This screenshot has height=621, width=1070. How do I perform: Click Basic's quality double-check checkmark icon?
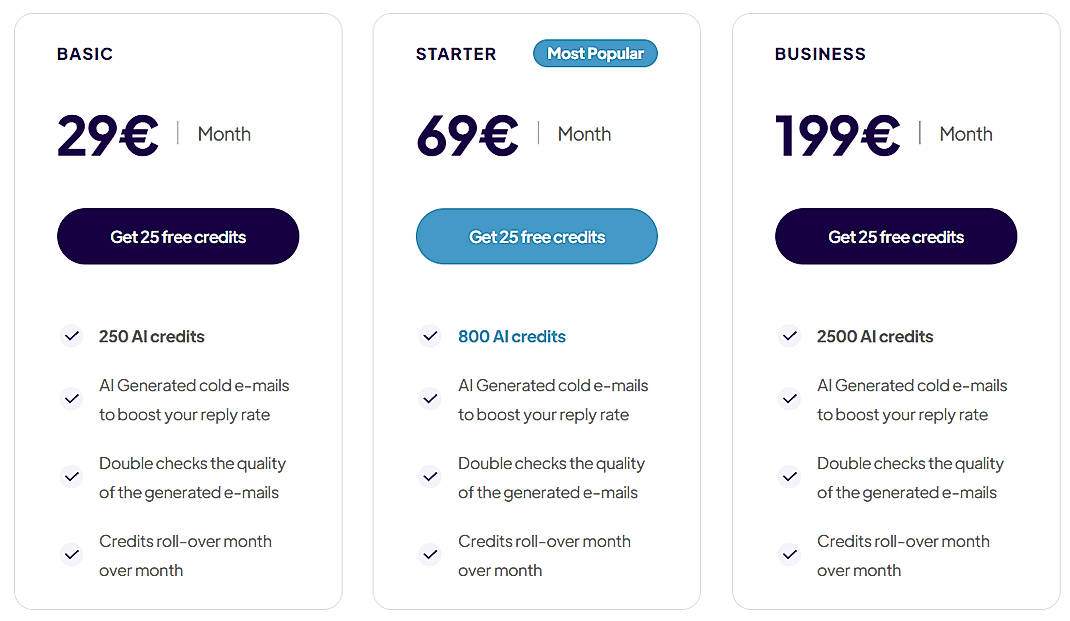[x=71, y=476]
